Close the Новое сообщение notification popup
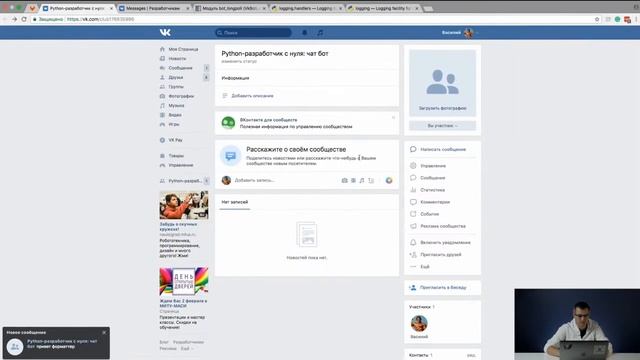This screenshot has width=640, height=360. [104, 332]
